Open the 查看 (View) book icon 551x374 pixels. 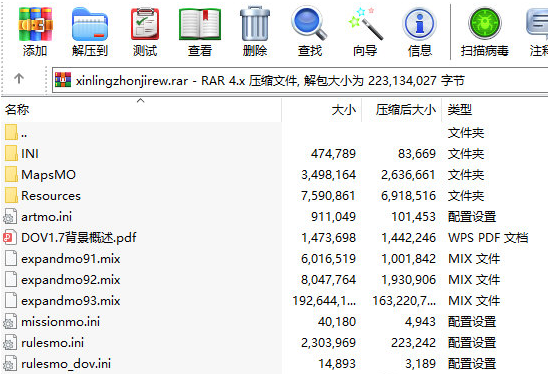click(x=200, y=25)
